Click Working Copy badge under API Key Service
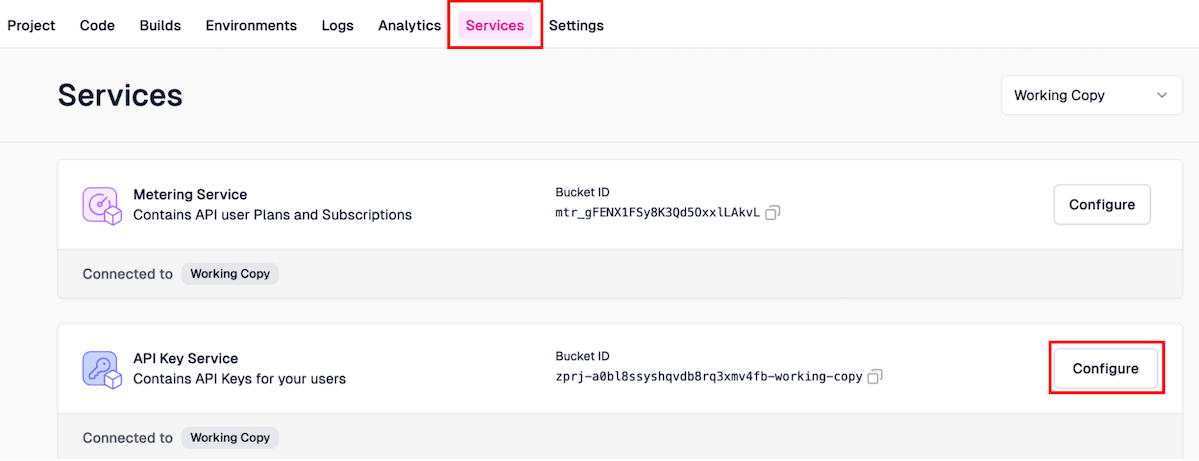The image size is (1199, 461). (x=229, y=438)
